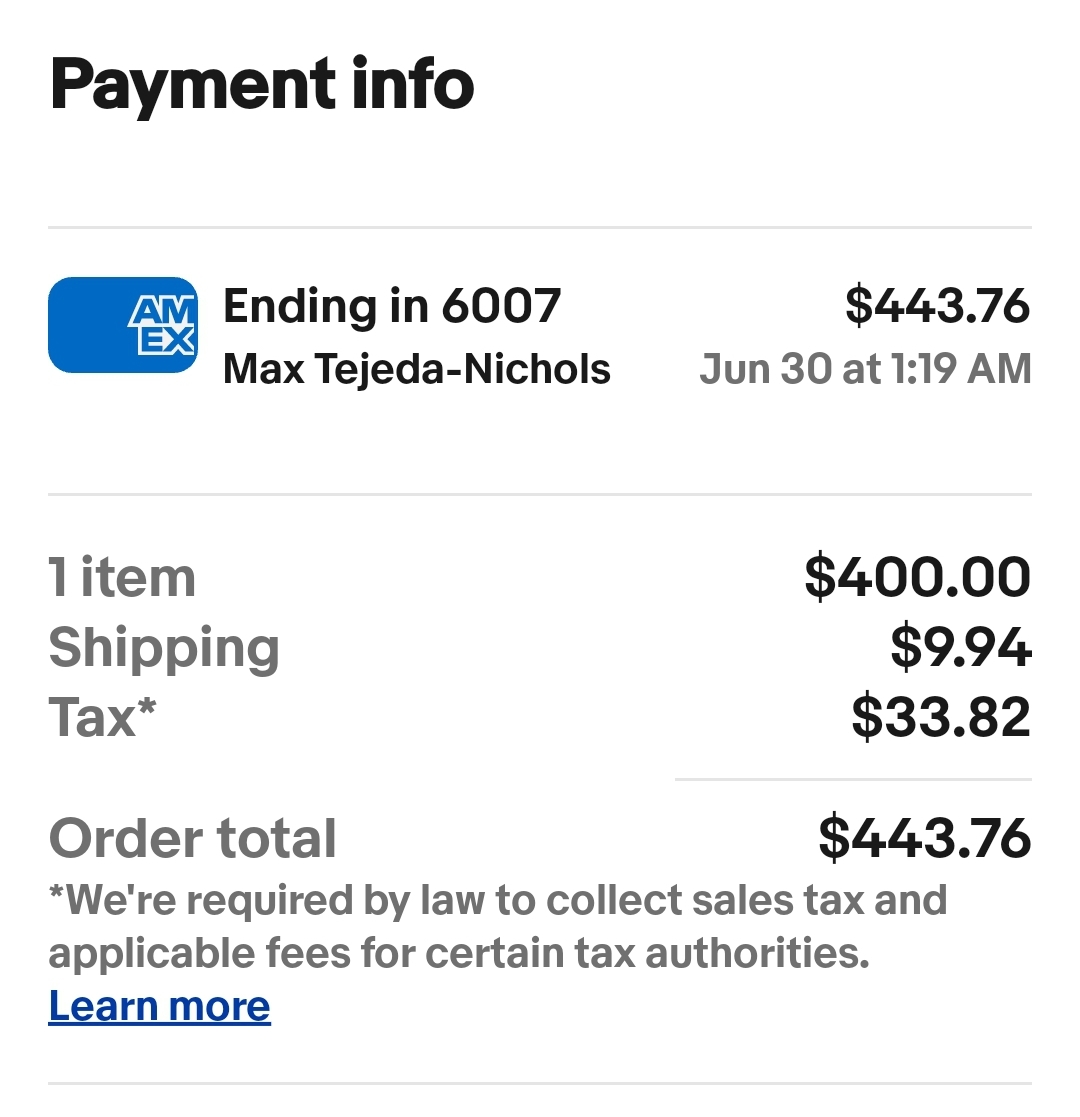Click the asterisk next to Tax
This screenshot has height=1117, width=1080.
tap(147, 707)
